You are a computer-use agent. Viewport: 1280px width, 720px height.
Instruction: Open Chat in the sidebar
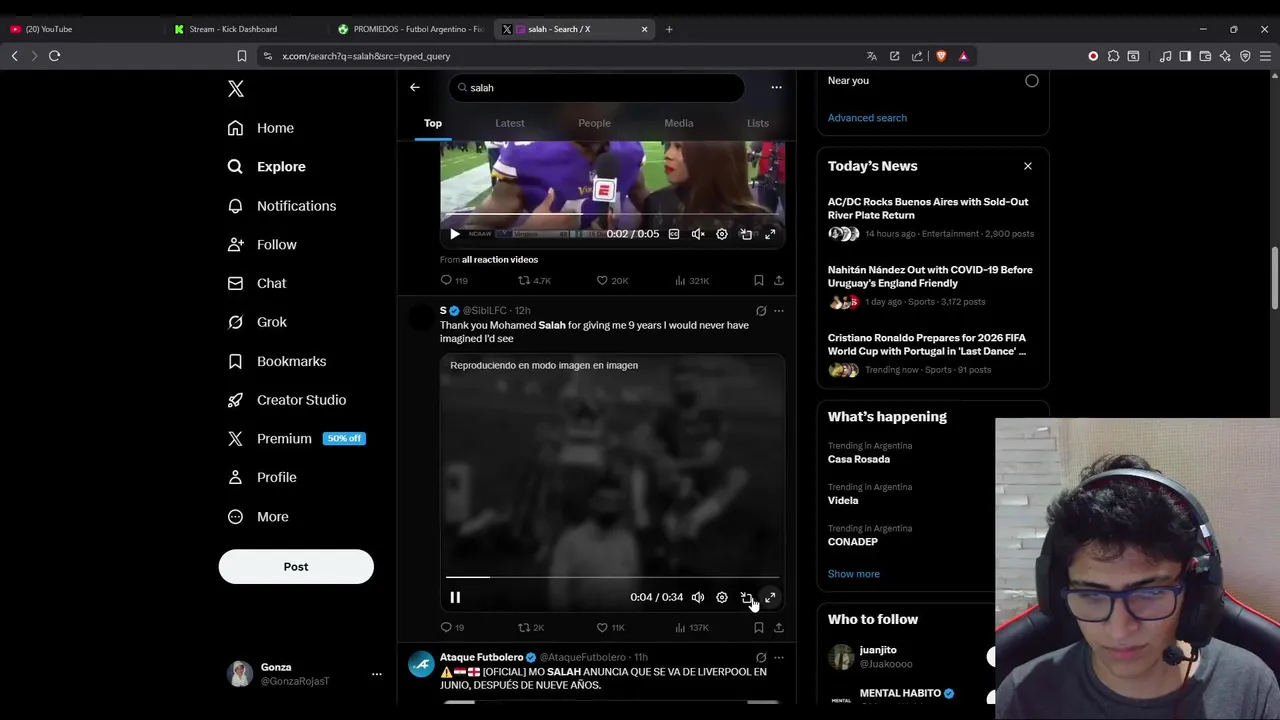coord(256,284)
